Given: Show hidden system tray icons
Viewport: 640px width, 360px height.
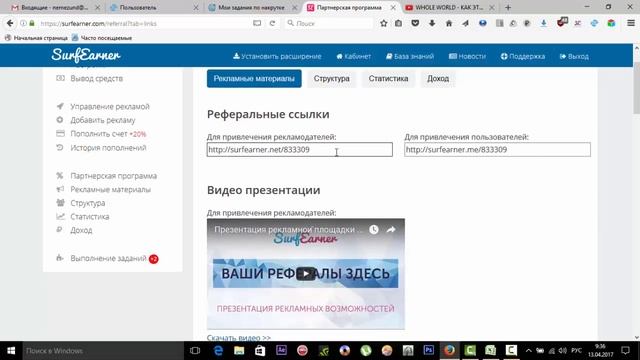Looking at the screenshot, I should pos(529,351).
